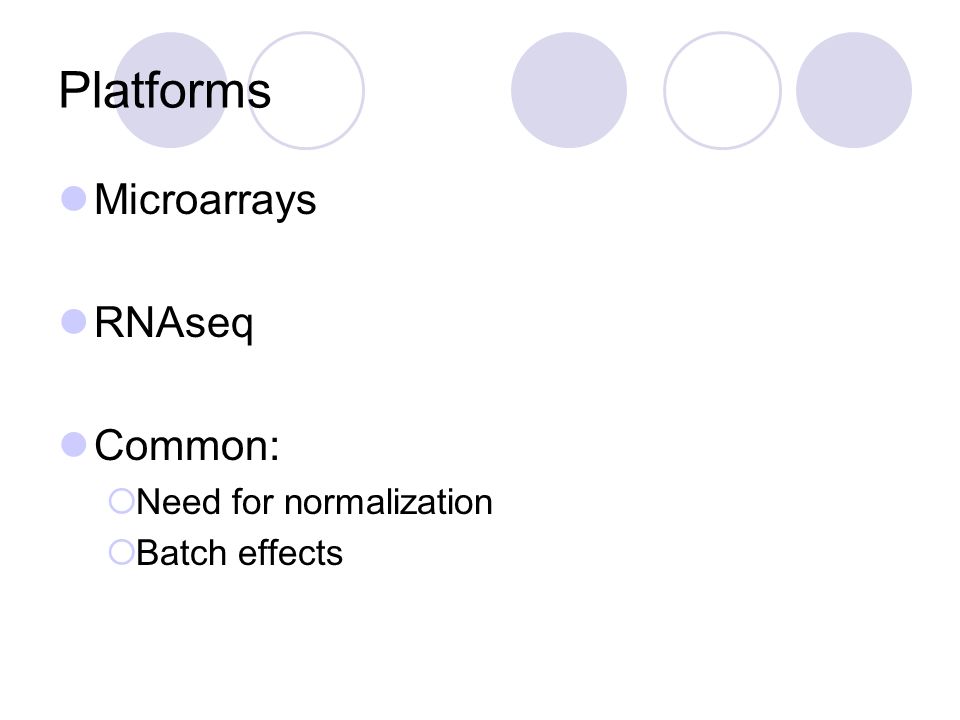Click the letter P in Platforms title
The height and width of the screenshot is (720, 960).
click(73, 90)
